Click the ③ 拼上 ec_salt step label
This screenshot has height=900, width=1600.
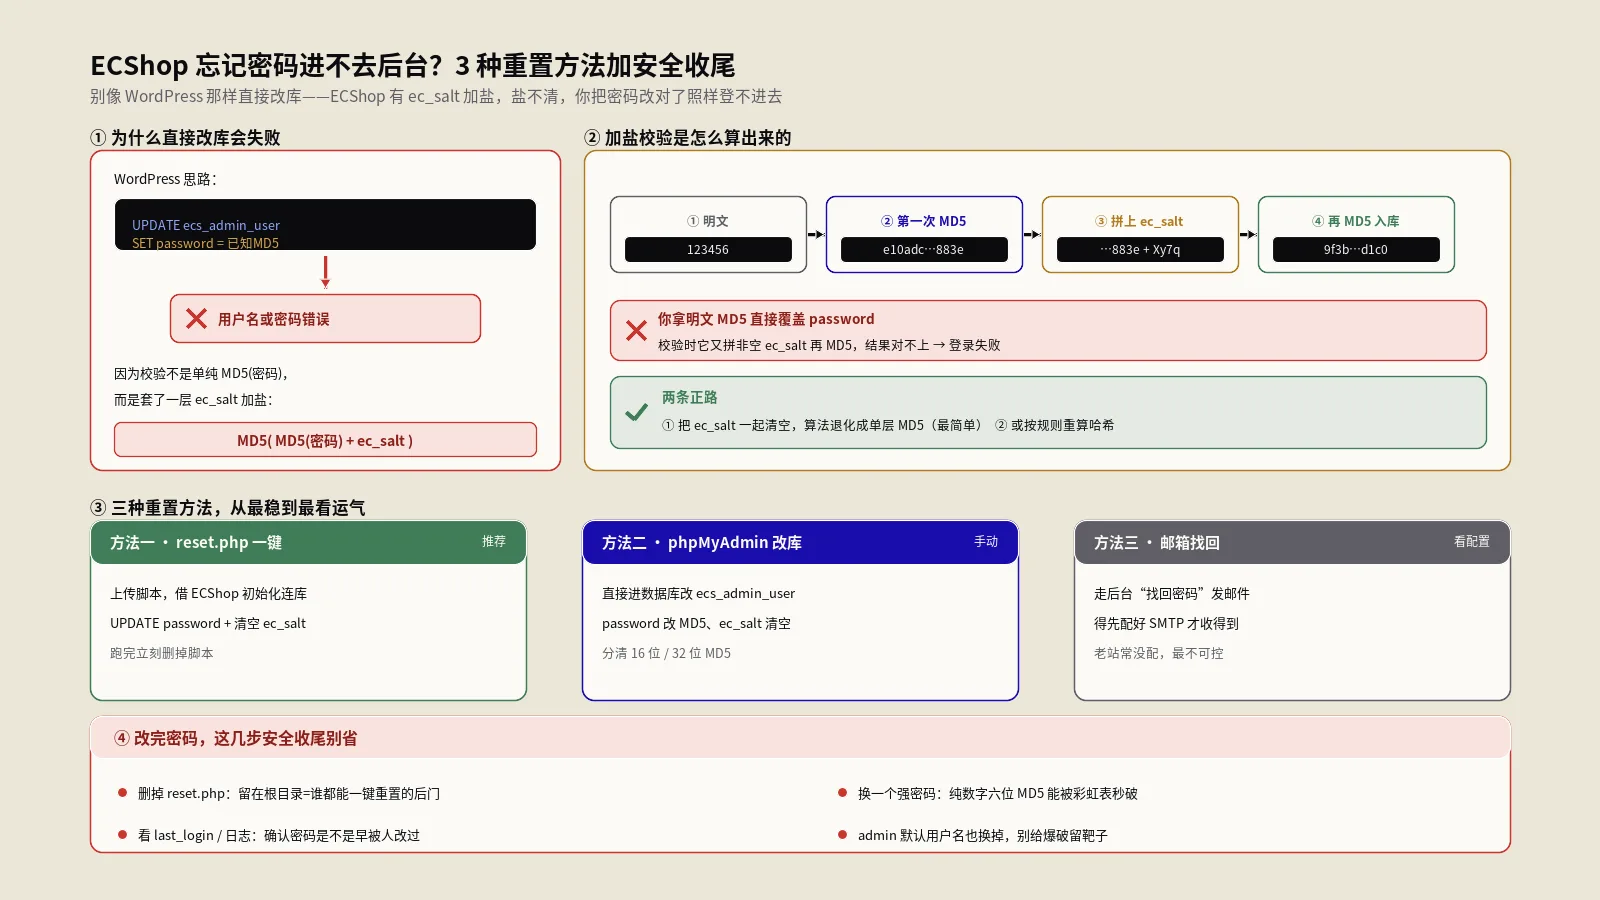point(1140,221)
